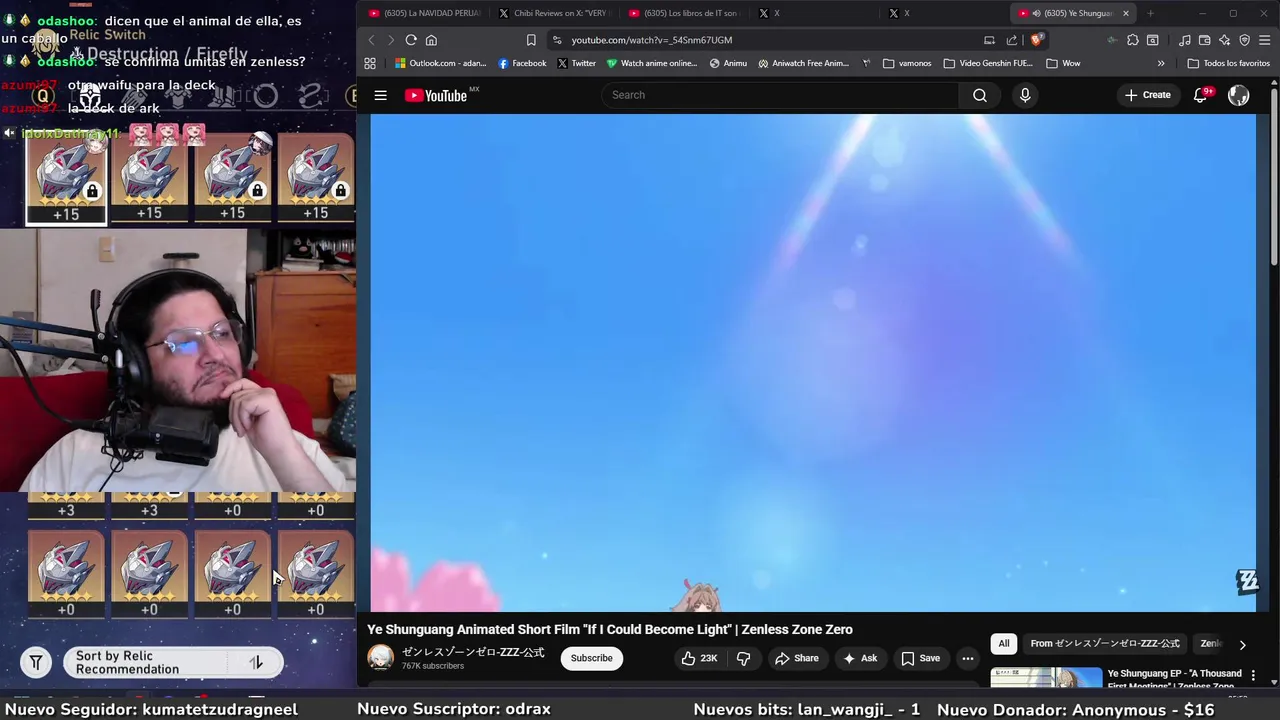Click the browser address bar URL
1280x720 pixels.
coord(652,40)
